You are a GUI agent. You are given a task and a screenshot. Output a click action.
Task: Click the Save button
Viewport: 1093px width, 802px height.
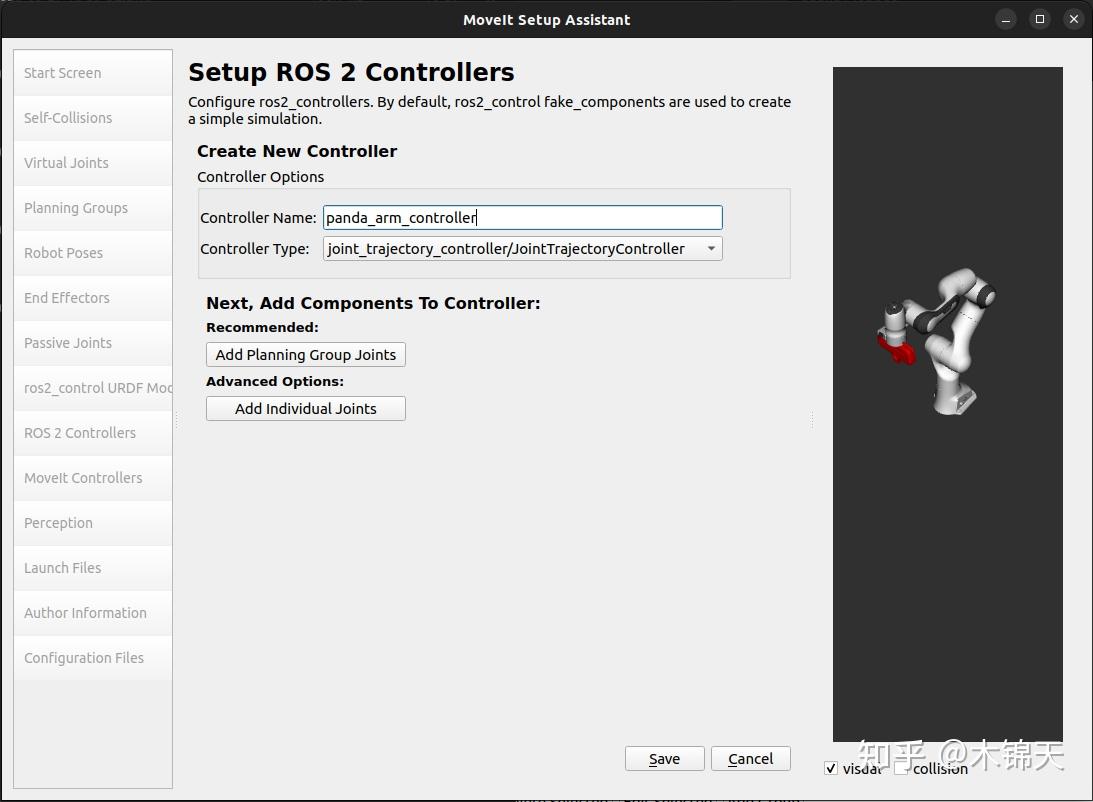click(x=664, y=758)
